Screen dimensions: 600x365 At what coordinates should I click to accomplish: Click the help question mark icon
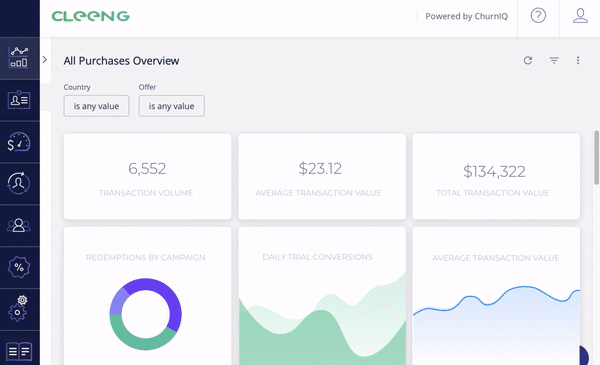pyautogui.click(x=538, y=16)
